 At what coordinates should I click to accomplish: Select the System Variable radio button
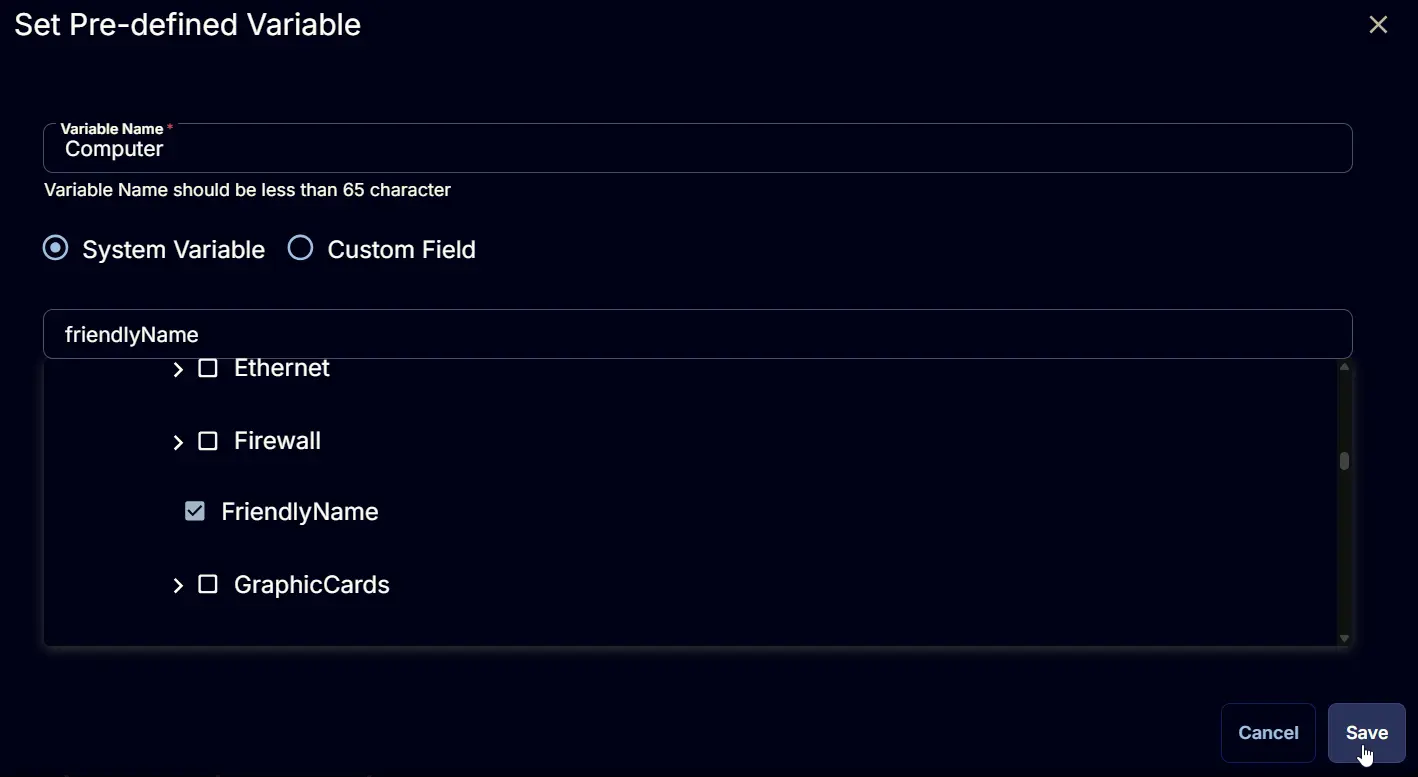tap(56, 248)
